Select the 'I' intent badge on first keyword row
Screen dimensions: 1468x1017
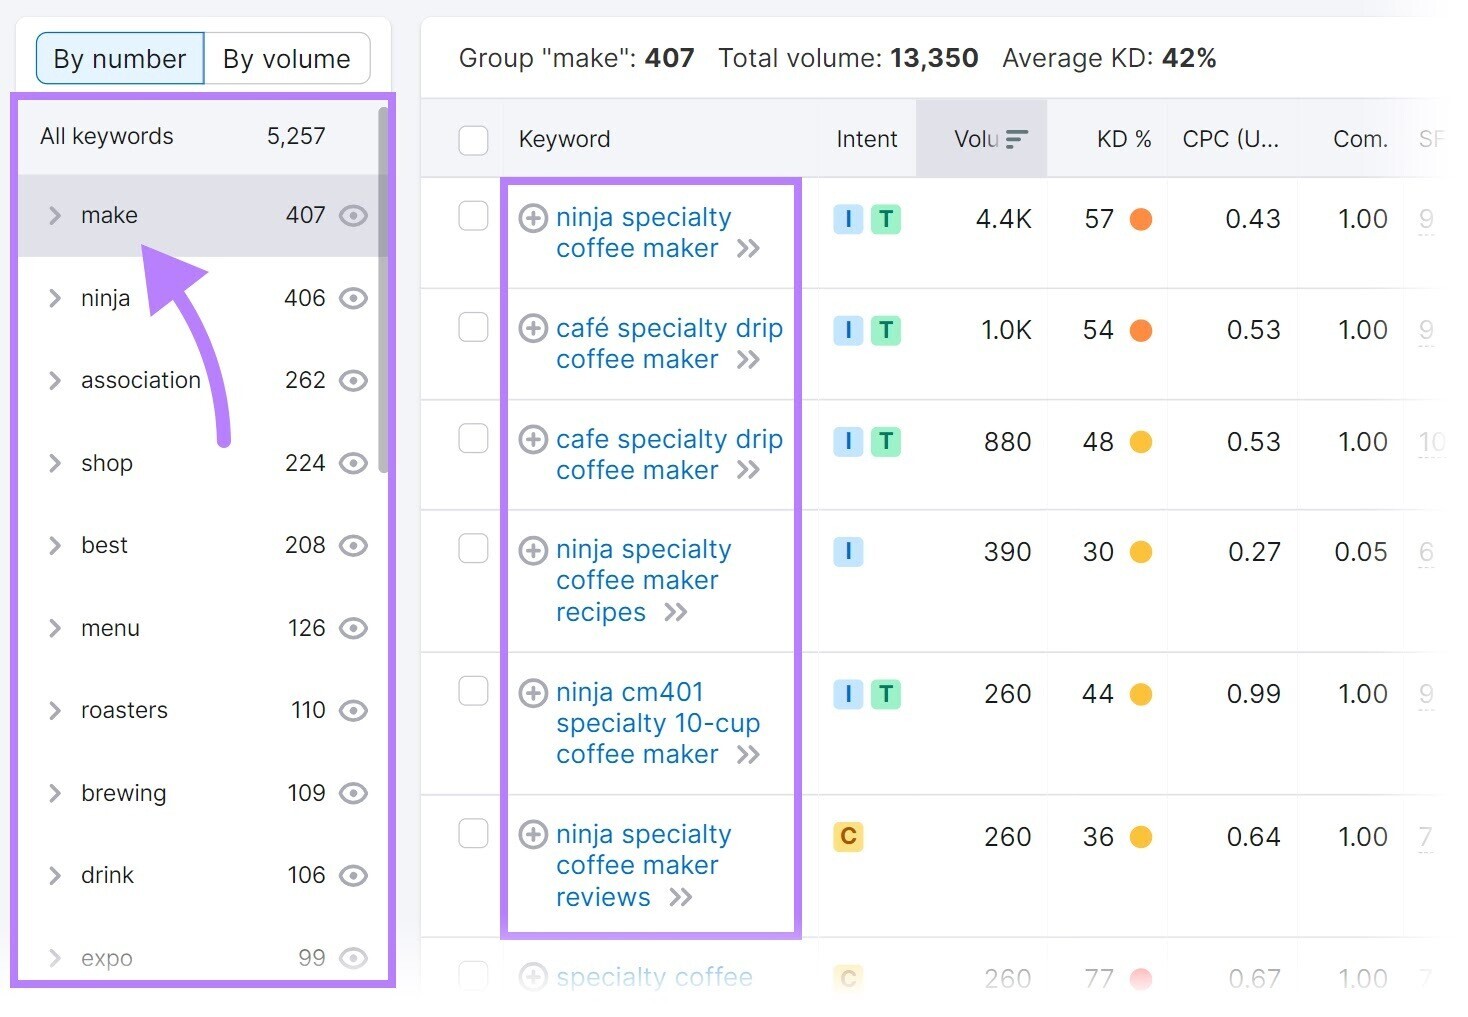[x=848, y=219]
